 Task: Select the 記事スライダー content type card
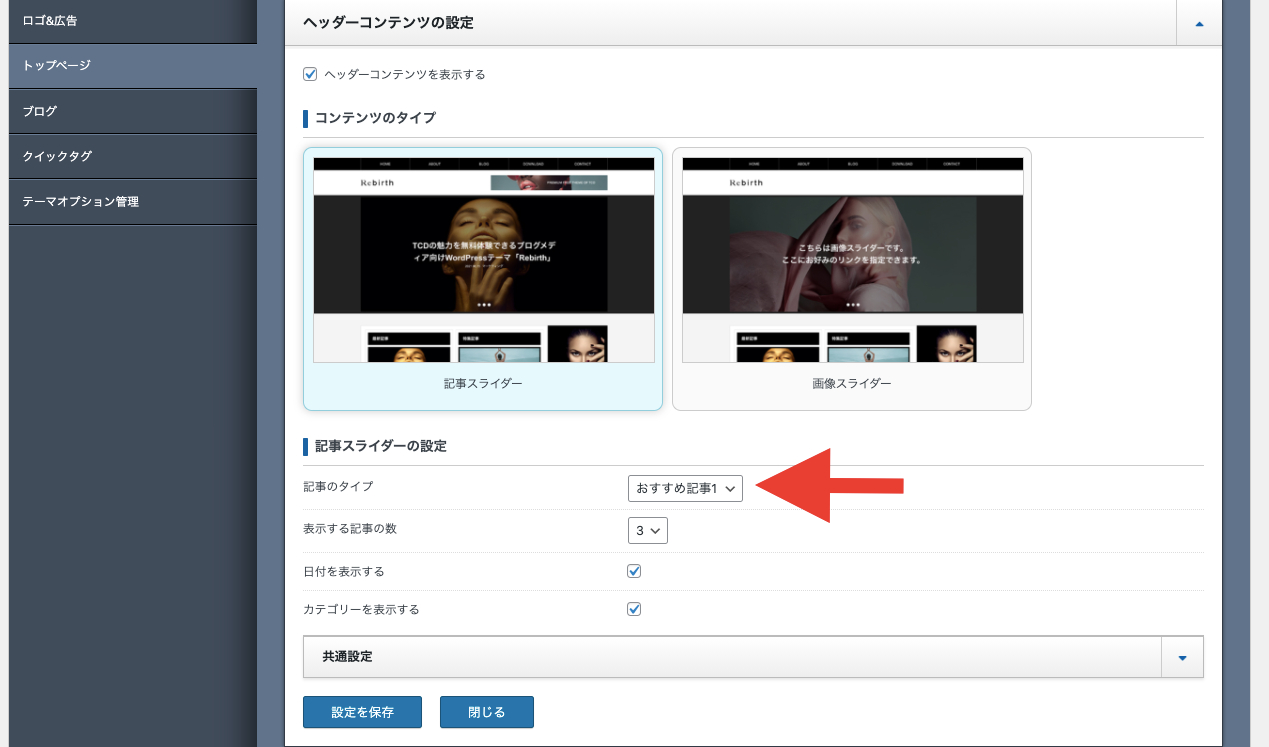(x=483, y=279)
